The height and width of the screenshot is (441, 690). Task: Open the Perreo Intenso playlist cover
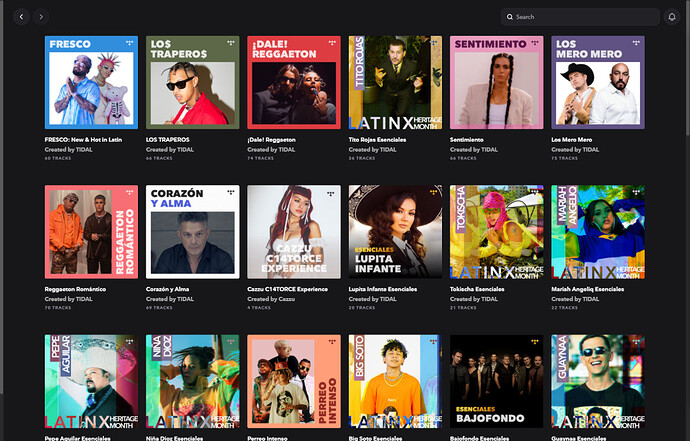(294, 382)
